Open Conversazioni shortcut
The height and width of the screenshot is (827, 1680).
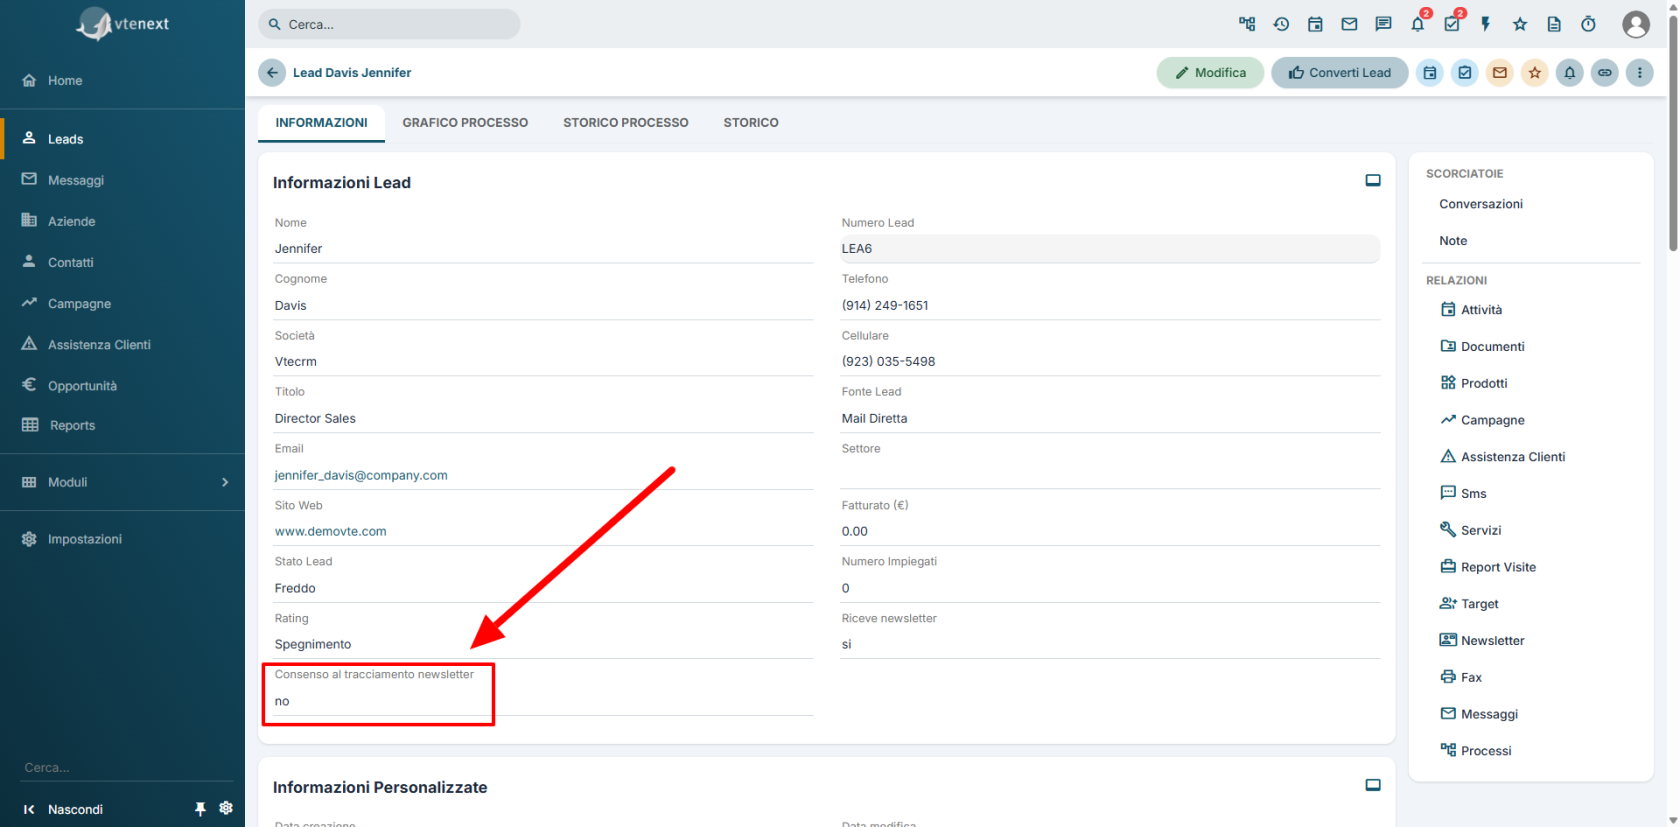[1481, 204]
